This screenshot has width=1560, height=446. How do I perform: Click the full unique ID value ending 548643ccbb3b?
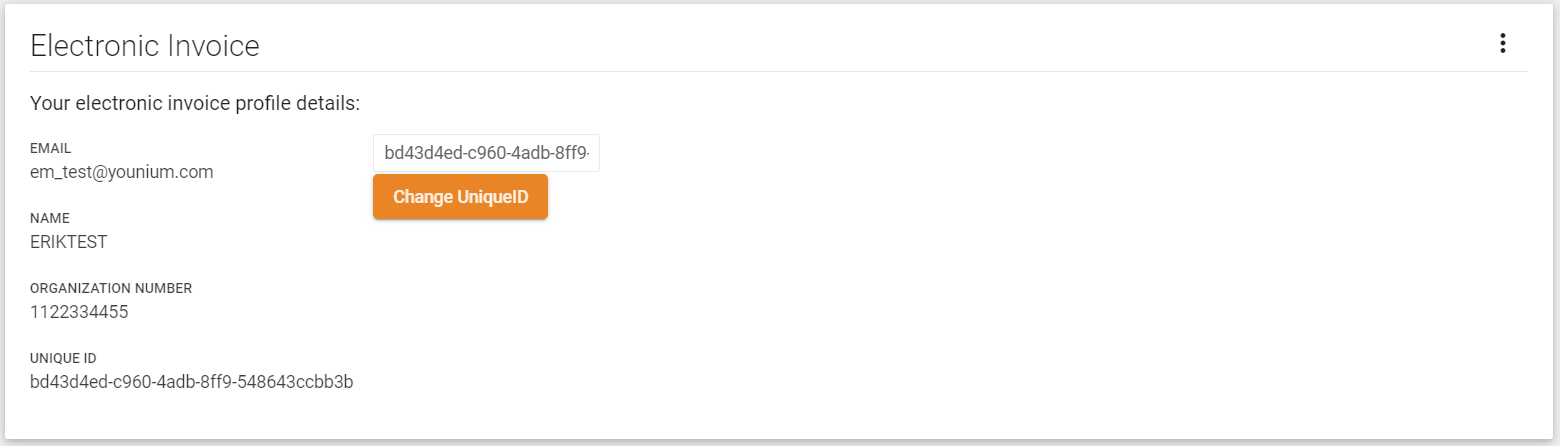coord(192,382)
